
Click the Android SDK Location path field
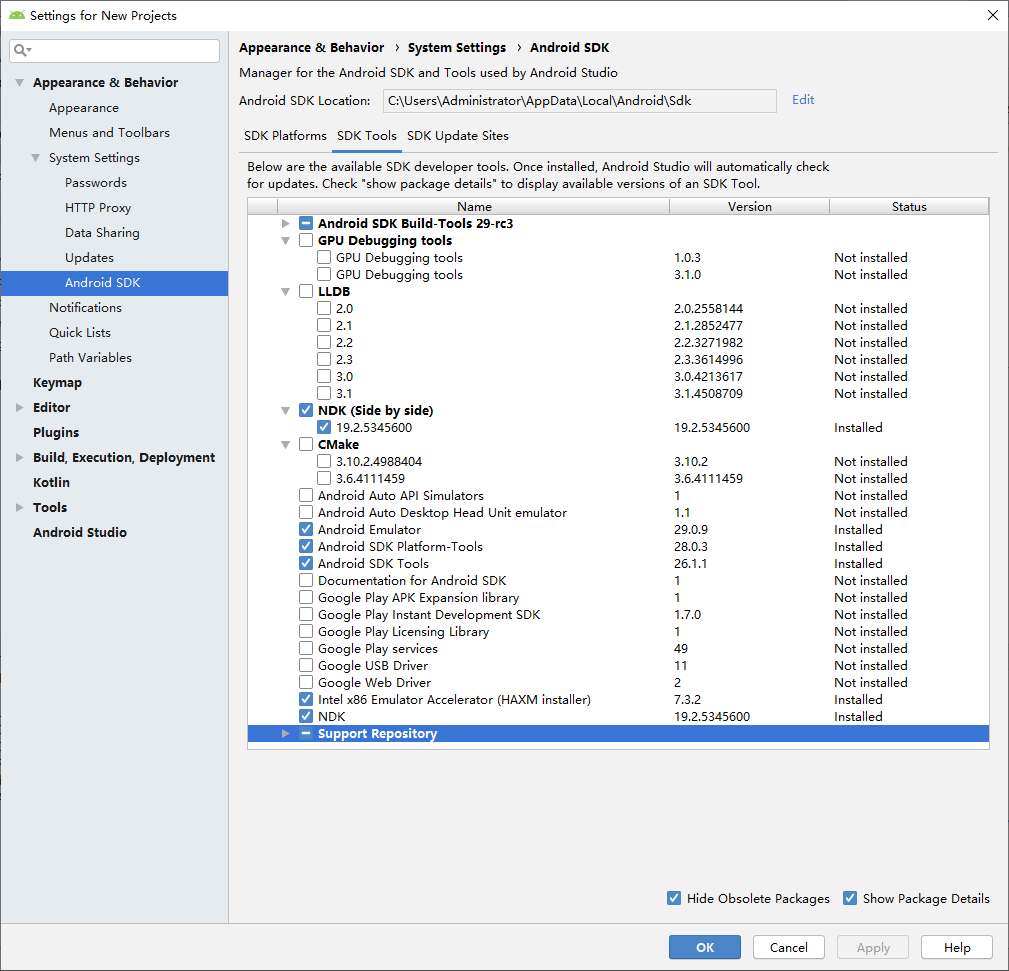(580, 100)
